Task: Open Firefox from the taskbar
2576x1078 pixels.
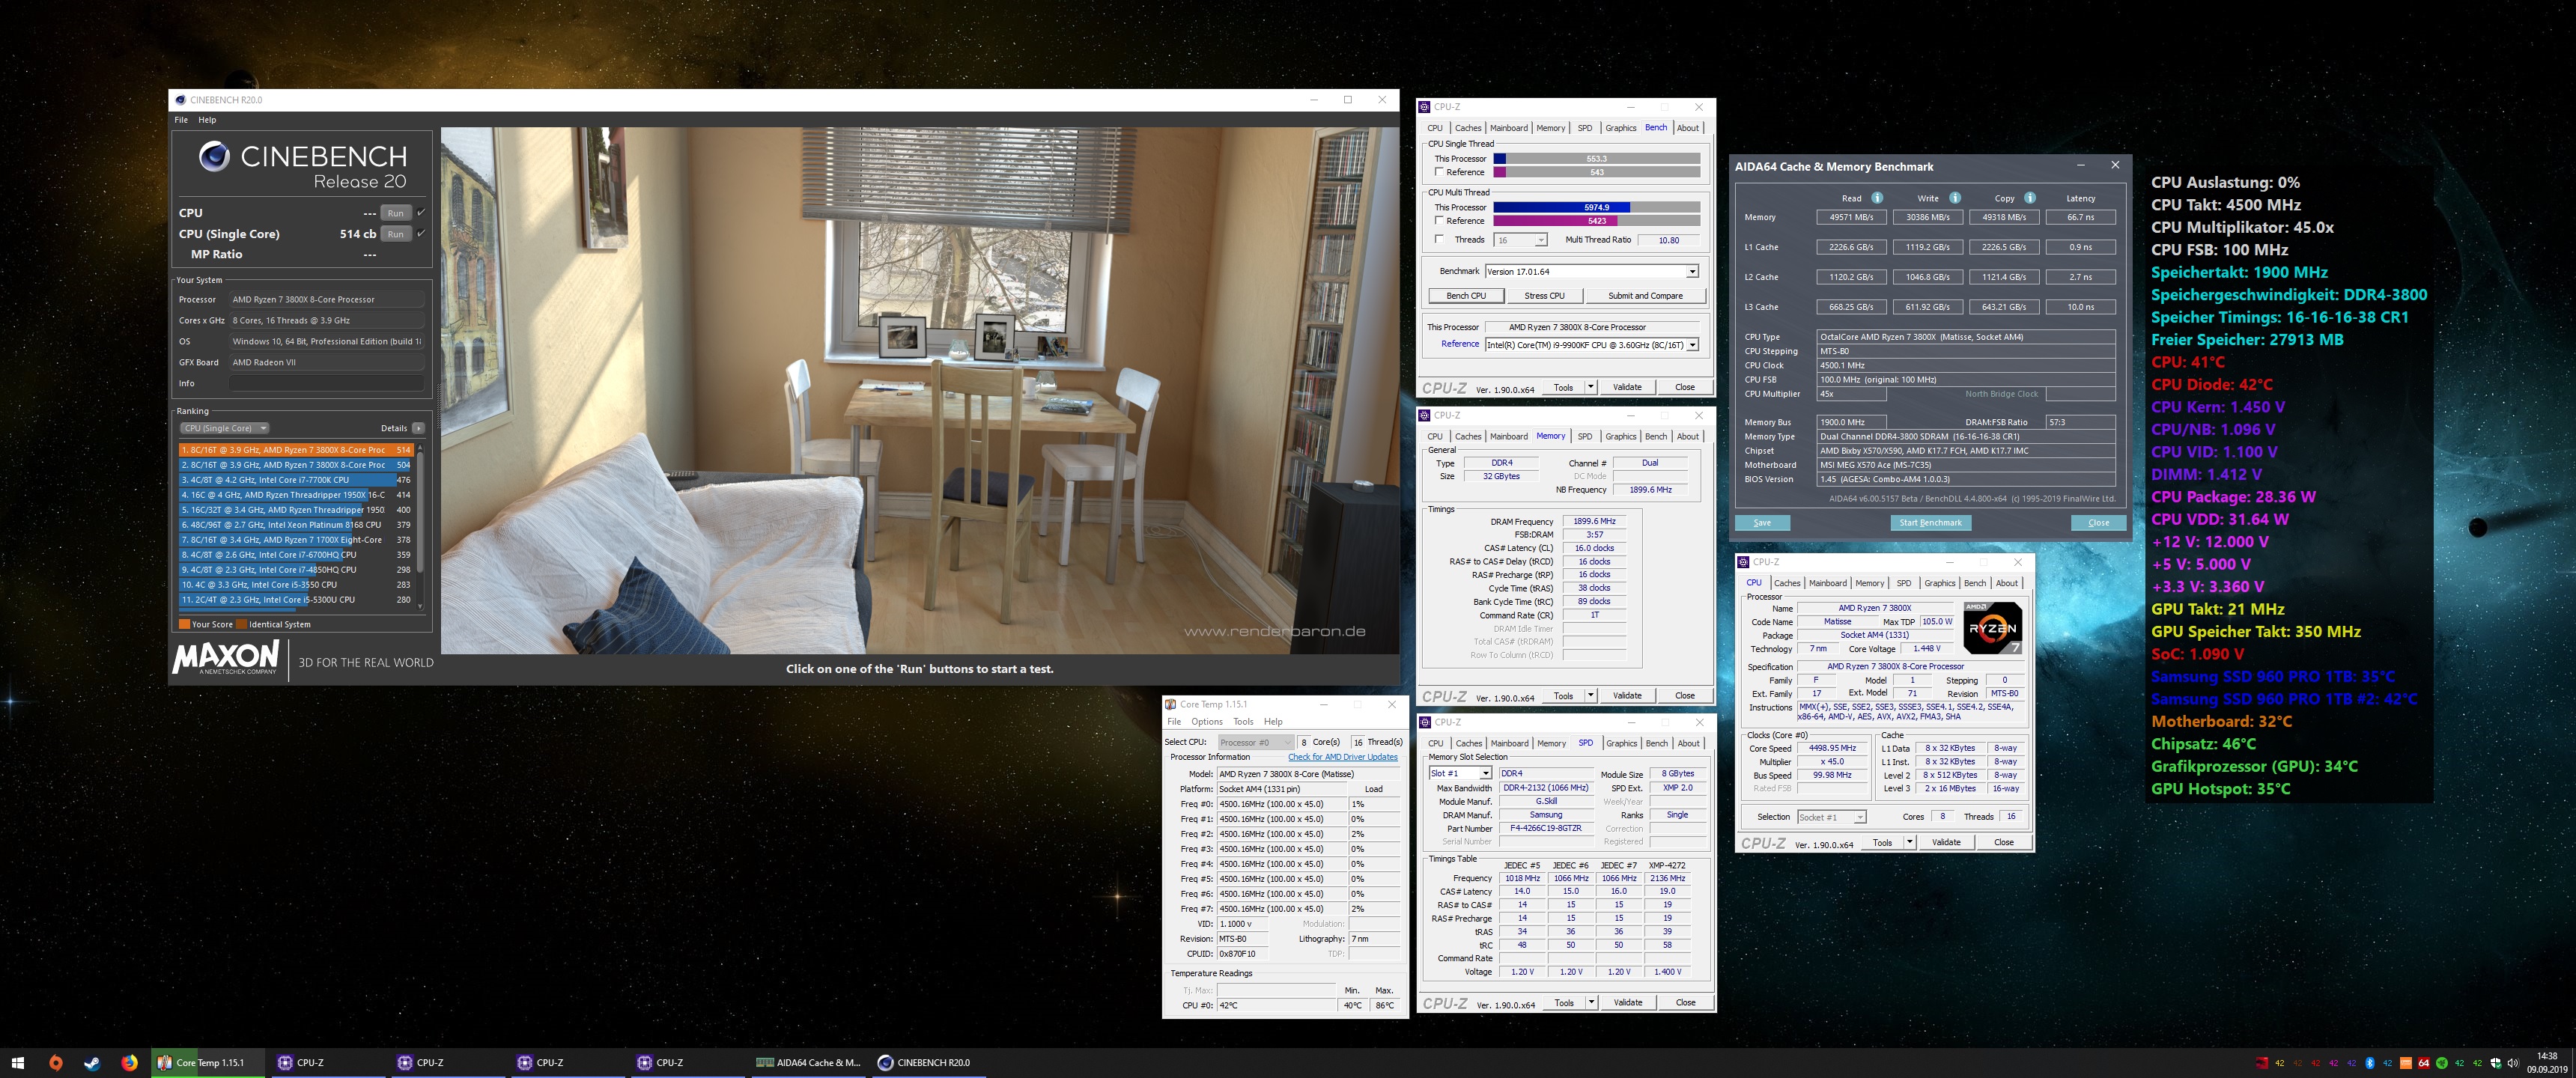Action: (129, 1063)
